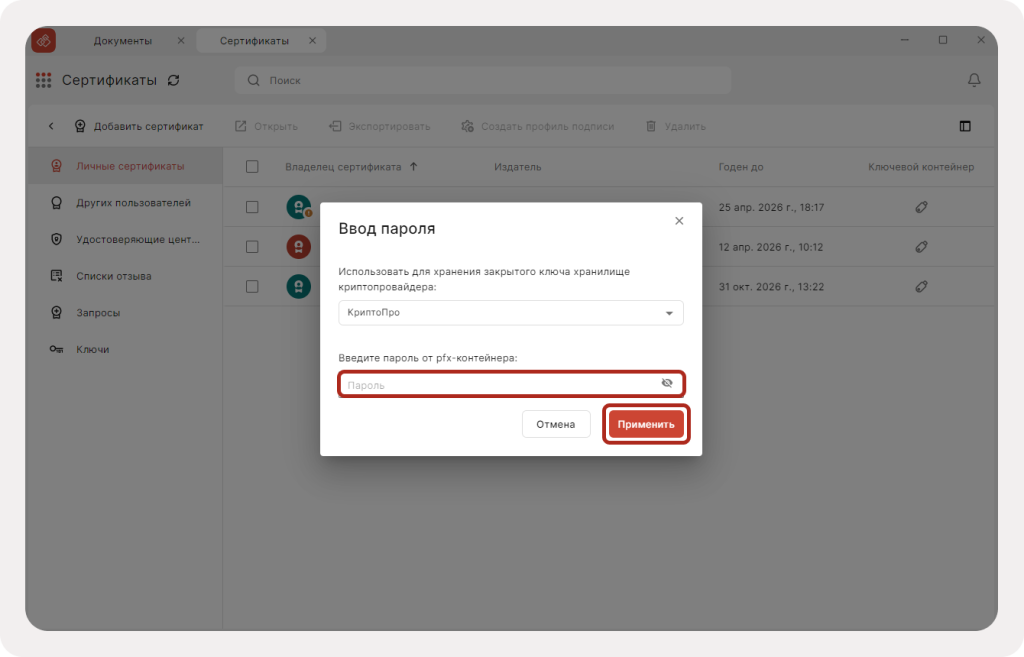Maximize the application window
Viewport: 1024px width, 657px height.
[x=943, y=40]
